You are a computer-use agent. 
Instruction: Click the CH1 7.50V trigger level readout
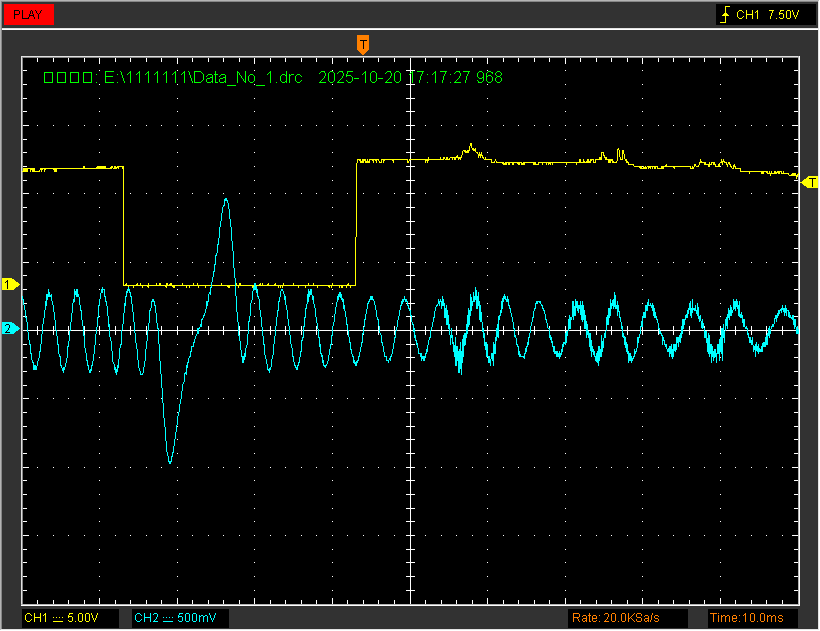click(x=768, y=15)
